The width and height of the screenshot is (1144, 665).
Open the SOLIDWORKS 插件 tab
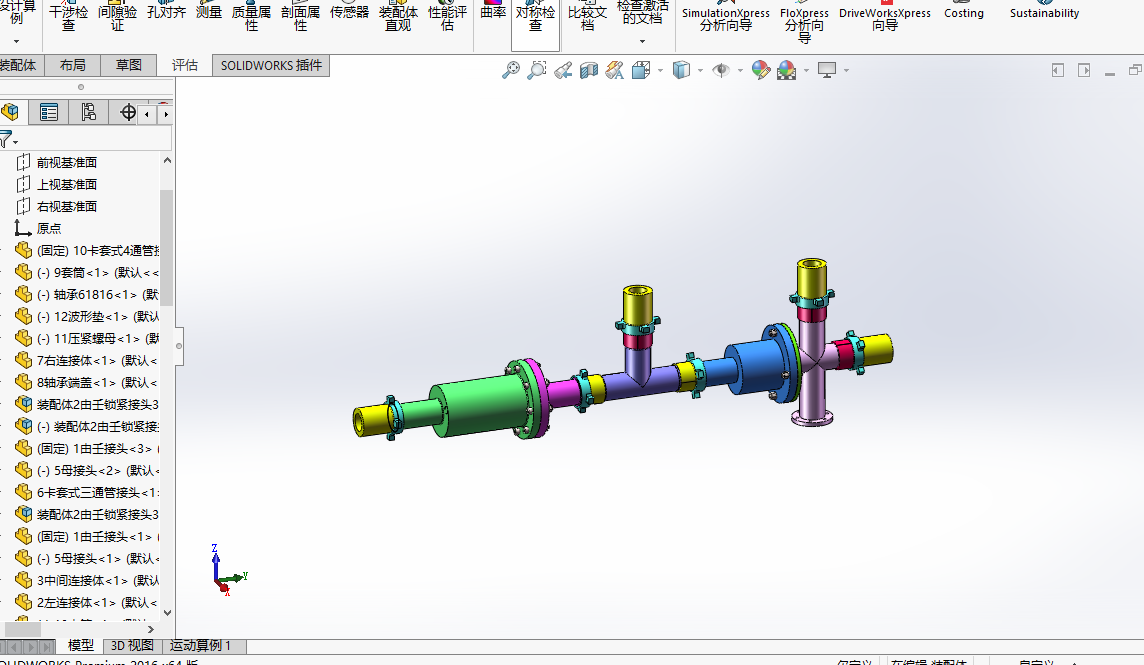pos(271,65)
